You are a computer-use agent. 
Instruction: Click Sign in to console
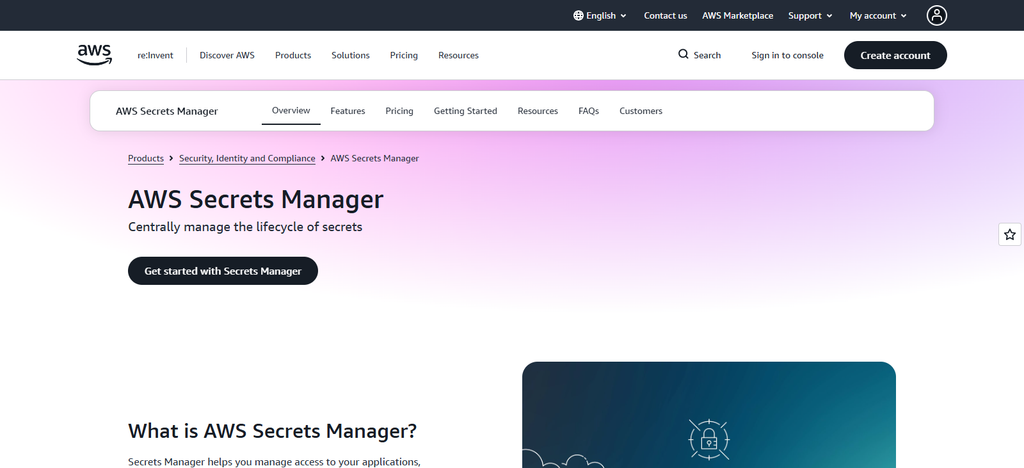787,55
